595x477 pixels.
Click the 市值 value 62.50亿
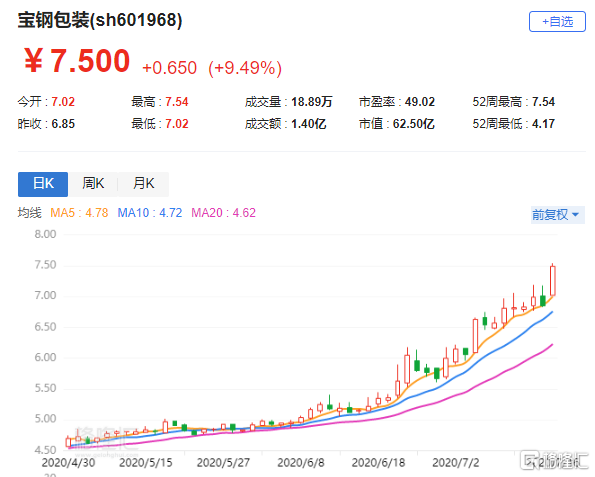click(413, 124)
